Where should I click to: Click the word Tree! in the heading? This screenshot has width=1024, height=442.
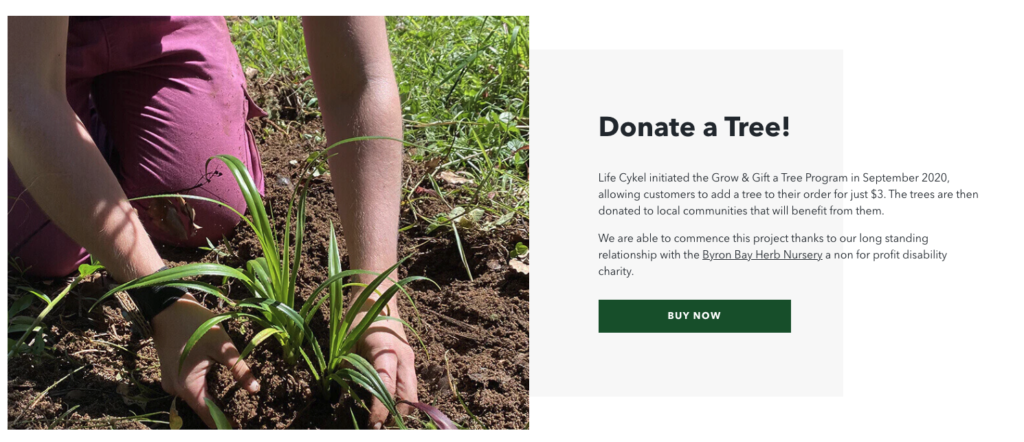pyautogui.click(x=758, y=127)
